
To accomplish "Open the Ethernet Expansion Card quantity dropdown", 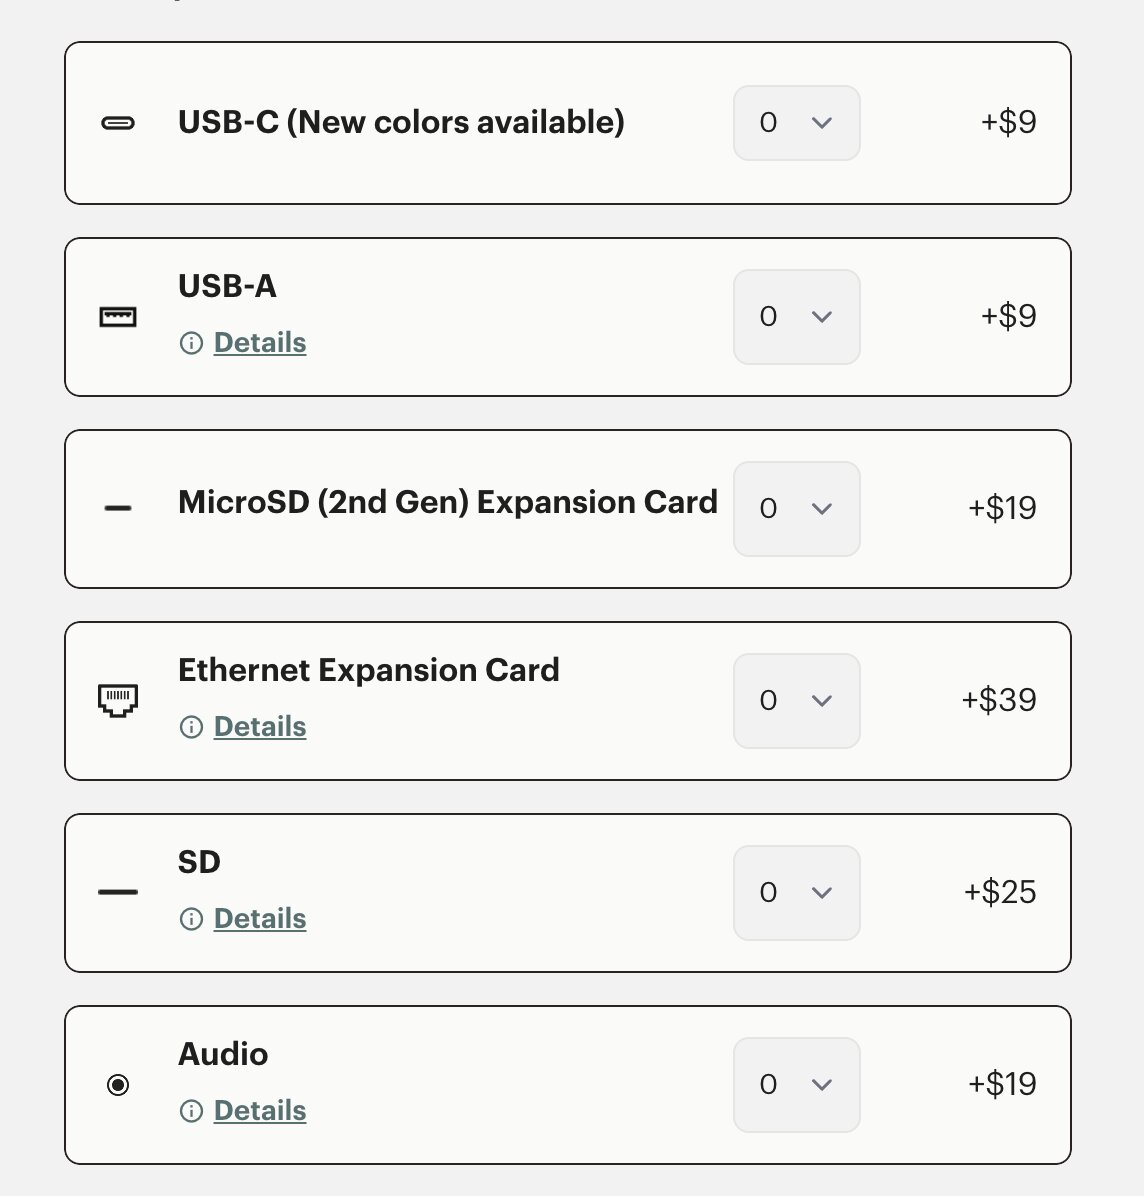I will pyautogui.click(x=797, y=700).
